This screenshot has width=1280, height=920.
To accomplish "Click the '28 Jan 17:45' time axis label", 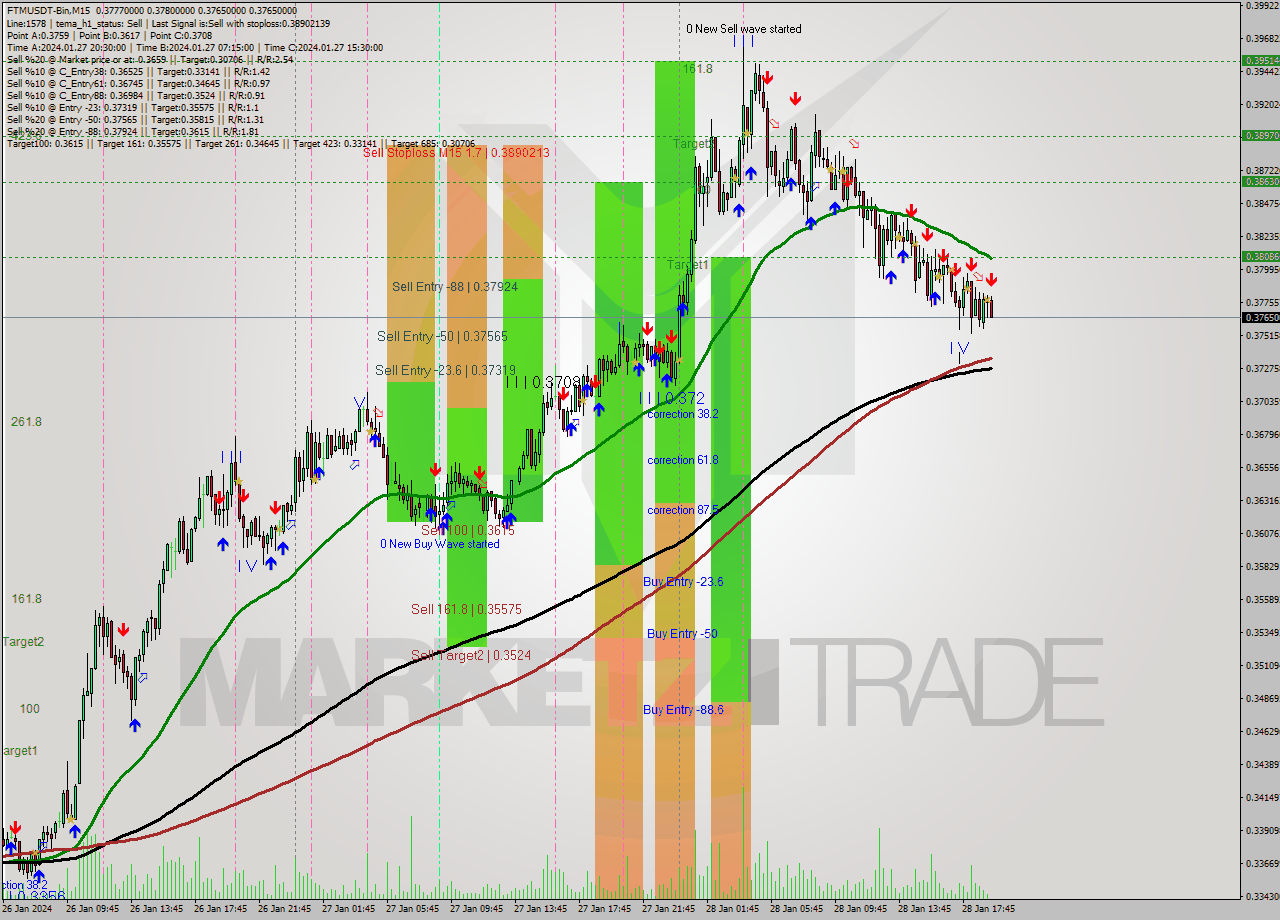I will pyautogui.click(x=988, y=910).
